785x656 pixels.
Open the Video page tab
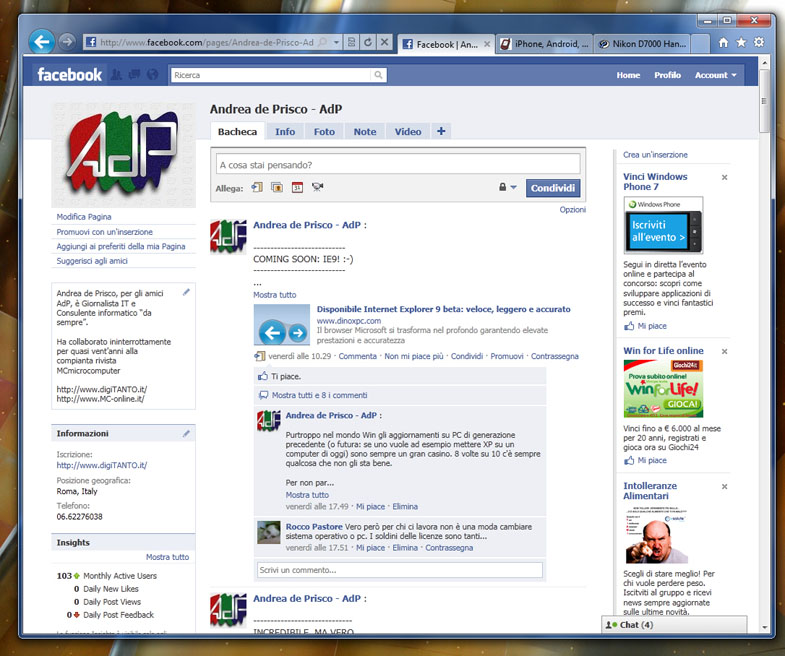coord(408,132)
